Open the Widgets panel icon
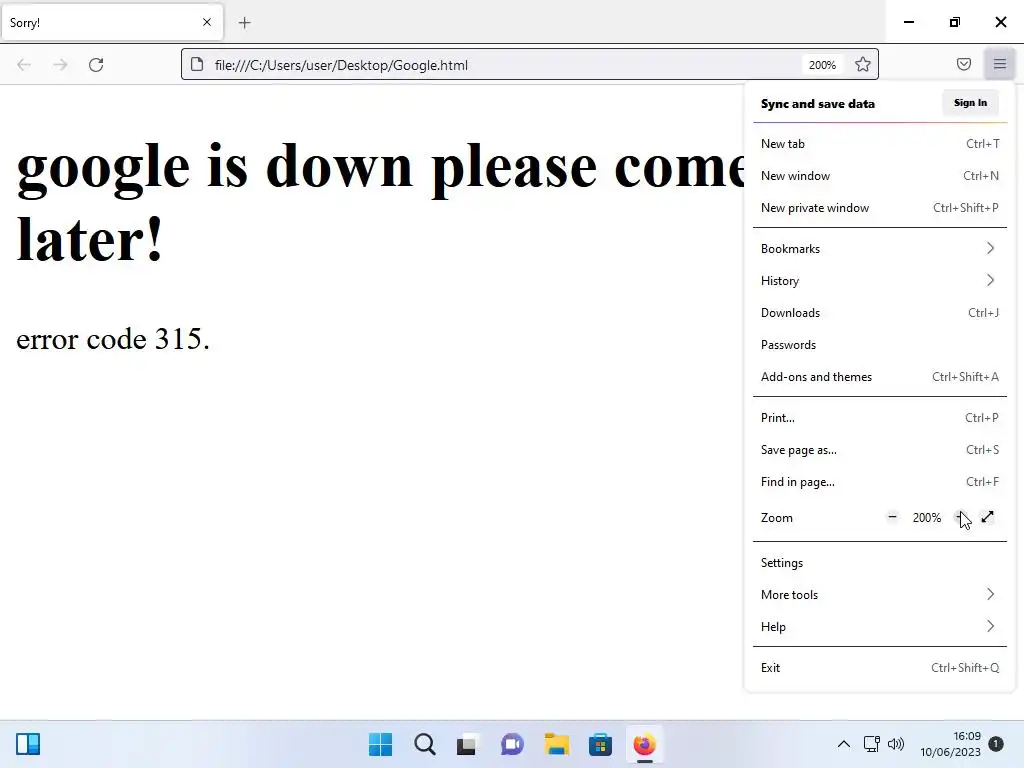 [28, 744]
